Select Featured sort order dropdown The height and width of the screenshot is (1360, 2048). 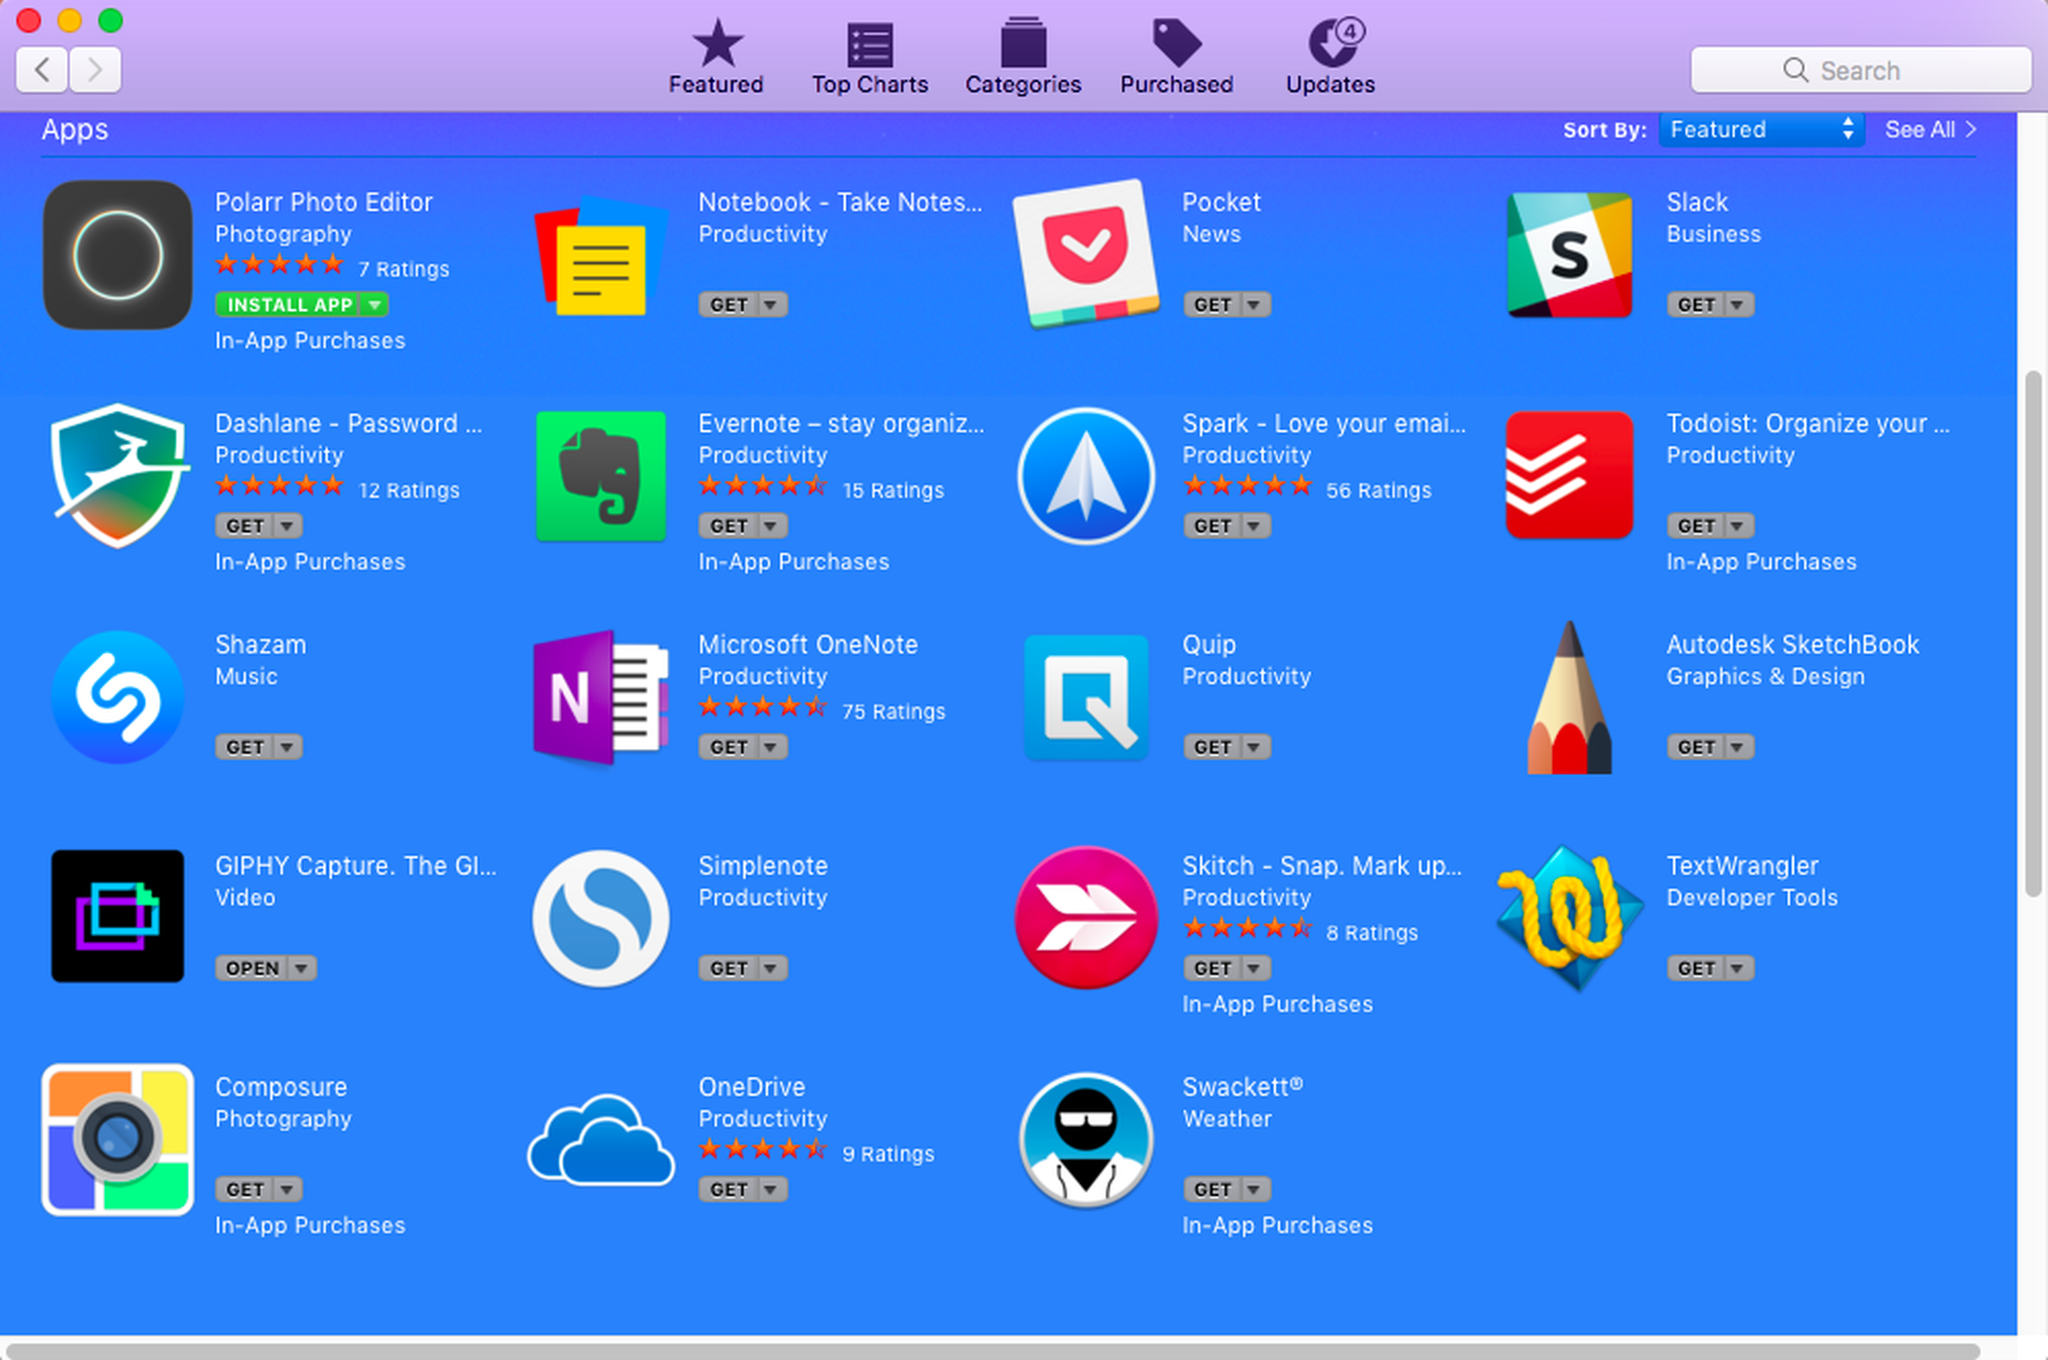(x=1755, y=129)
